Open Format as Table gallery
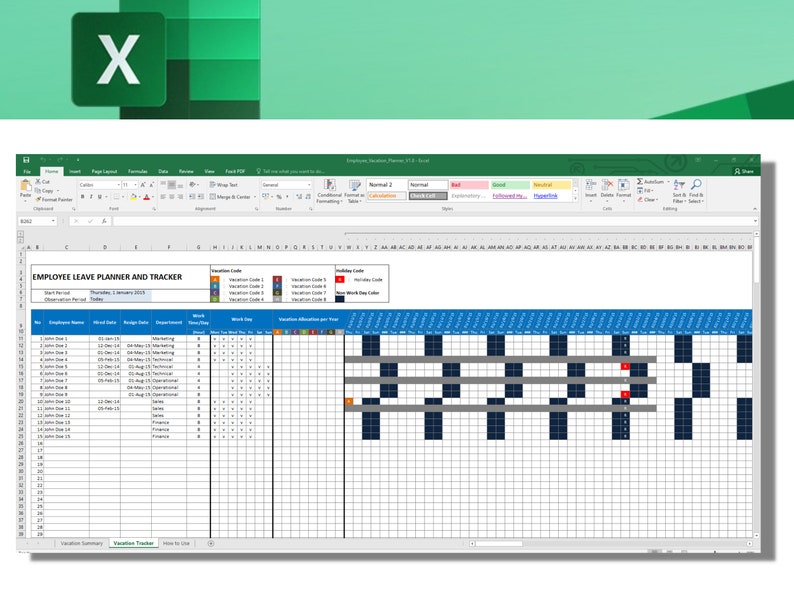Image resolution: width=794 pixels, height=596 pixels. click(x=354, y=191)
